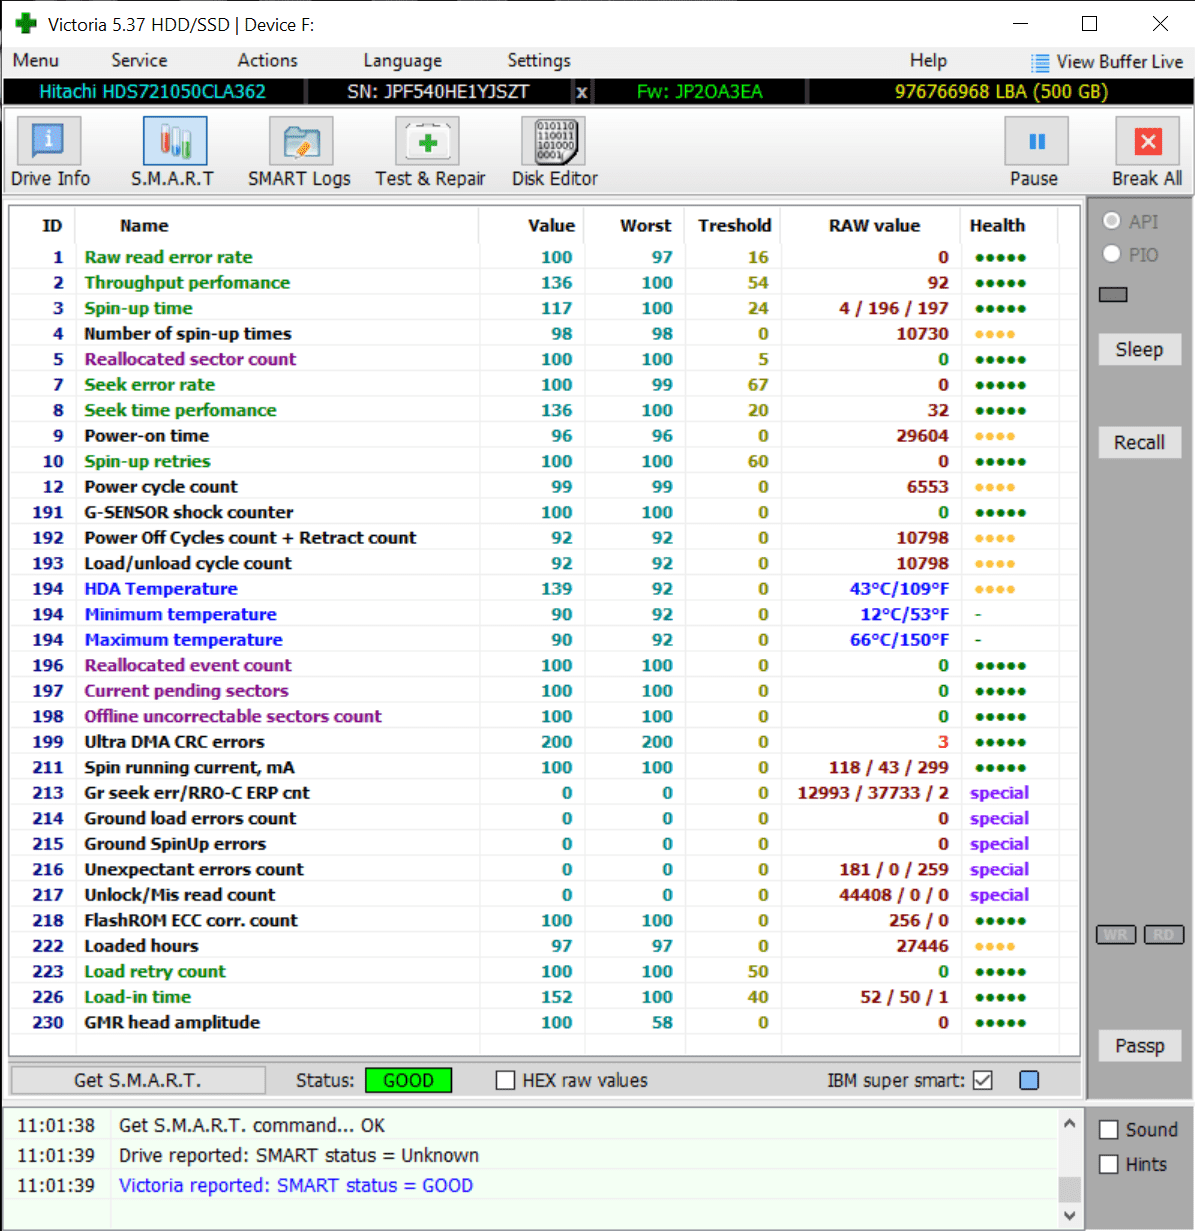This screenshot has width=1195, height=1231.
Task: Click the Recall button
Action: coord(1139,442)
